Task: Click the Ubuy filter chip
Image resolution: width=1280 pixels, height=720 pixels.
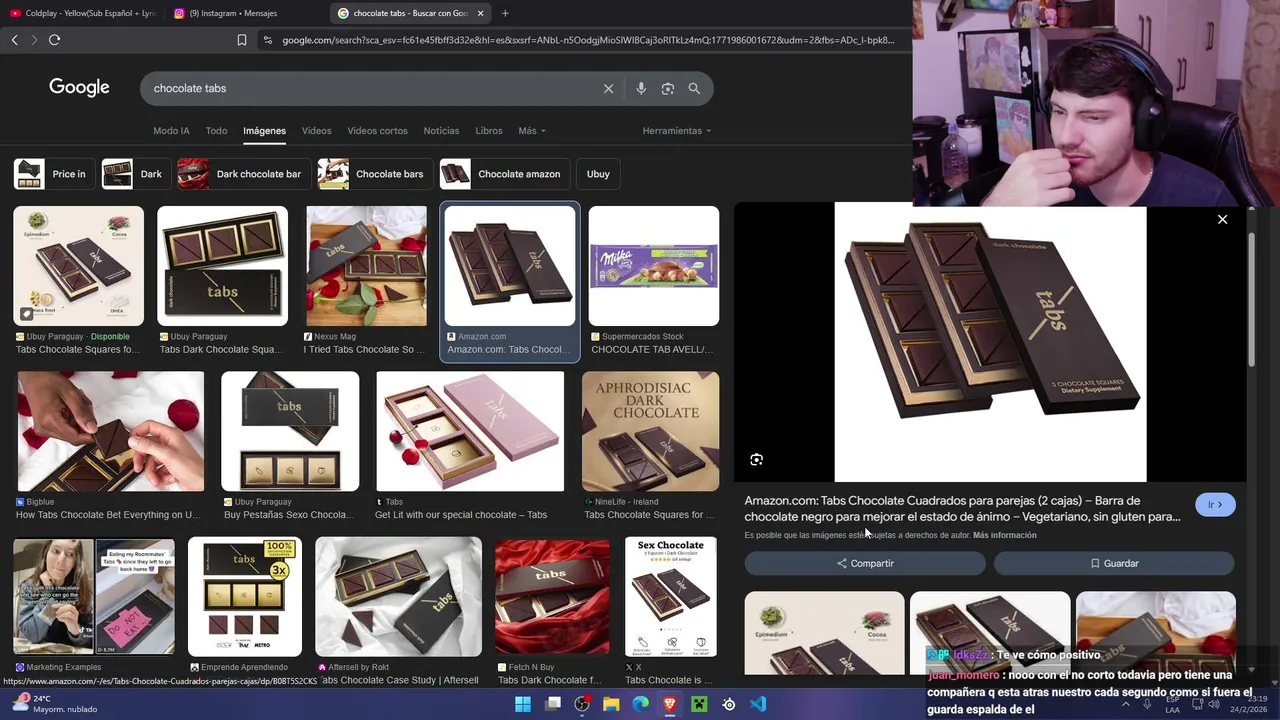Action: [598, 174]
